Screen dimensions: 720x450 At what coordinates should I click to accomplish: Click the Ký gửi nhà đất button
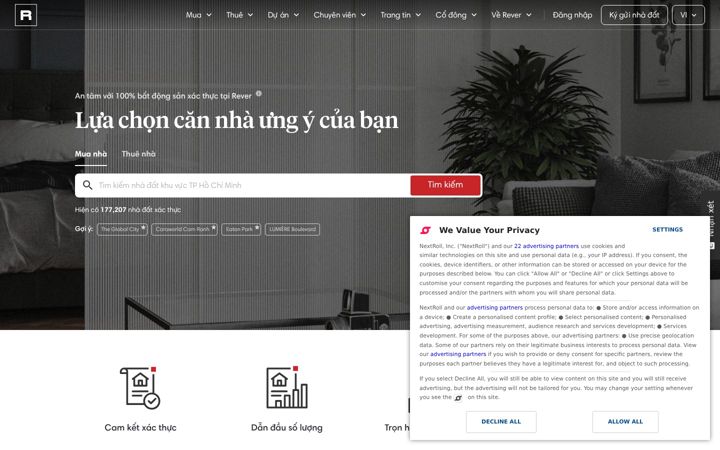634,15
